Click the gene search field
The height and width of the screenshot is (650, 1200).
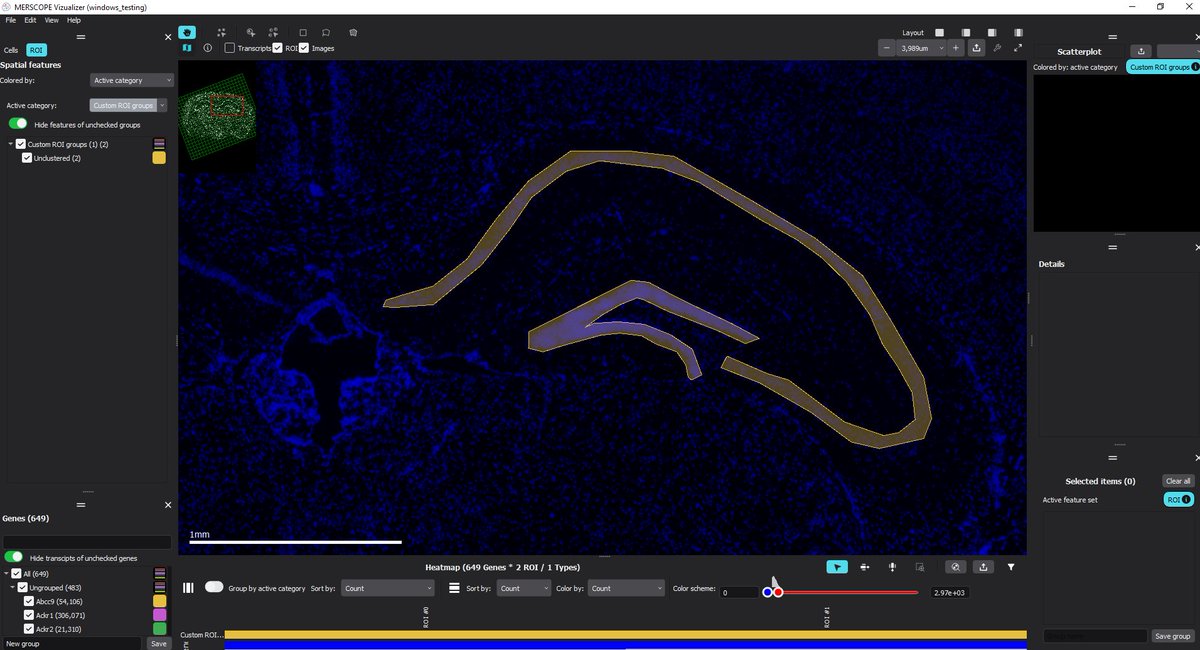87,541
